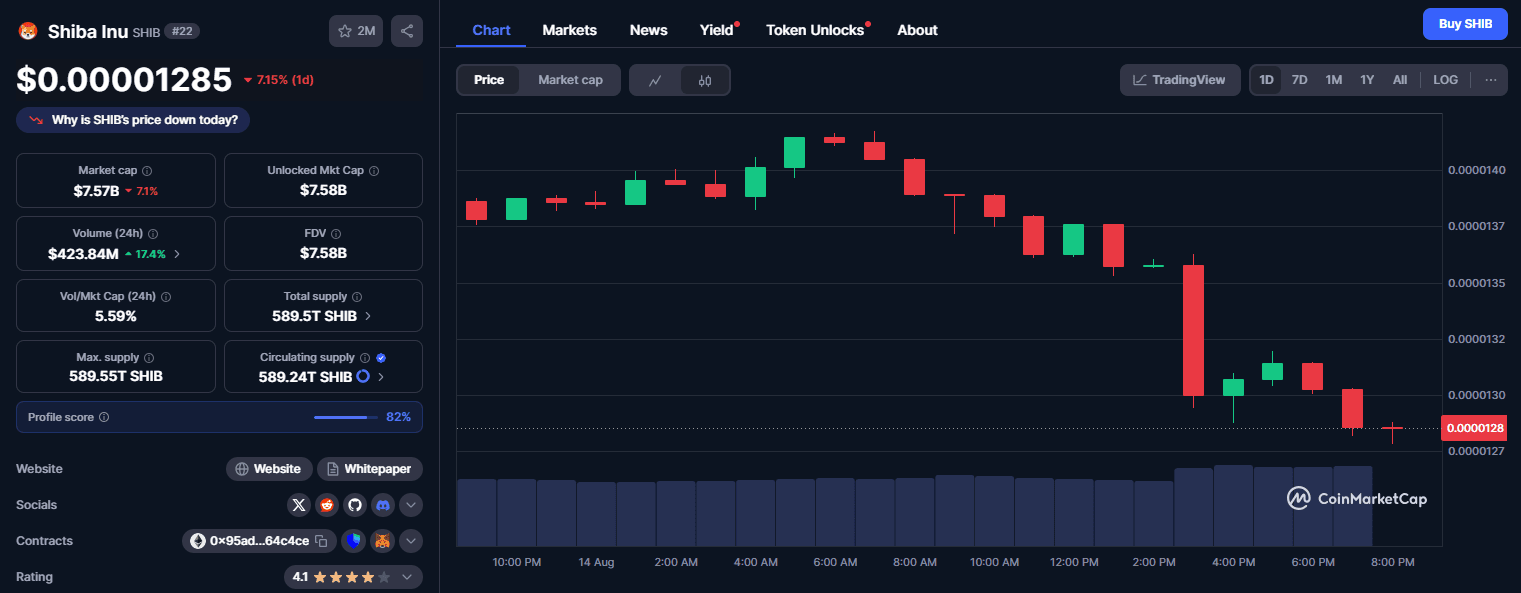The width and height of the screenshot is (1521, 593).
Task: Switch to candlestick chart icon
Action: [705, 80]
